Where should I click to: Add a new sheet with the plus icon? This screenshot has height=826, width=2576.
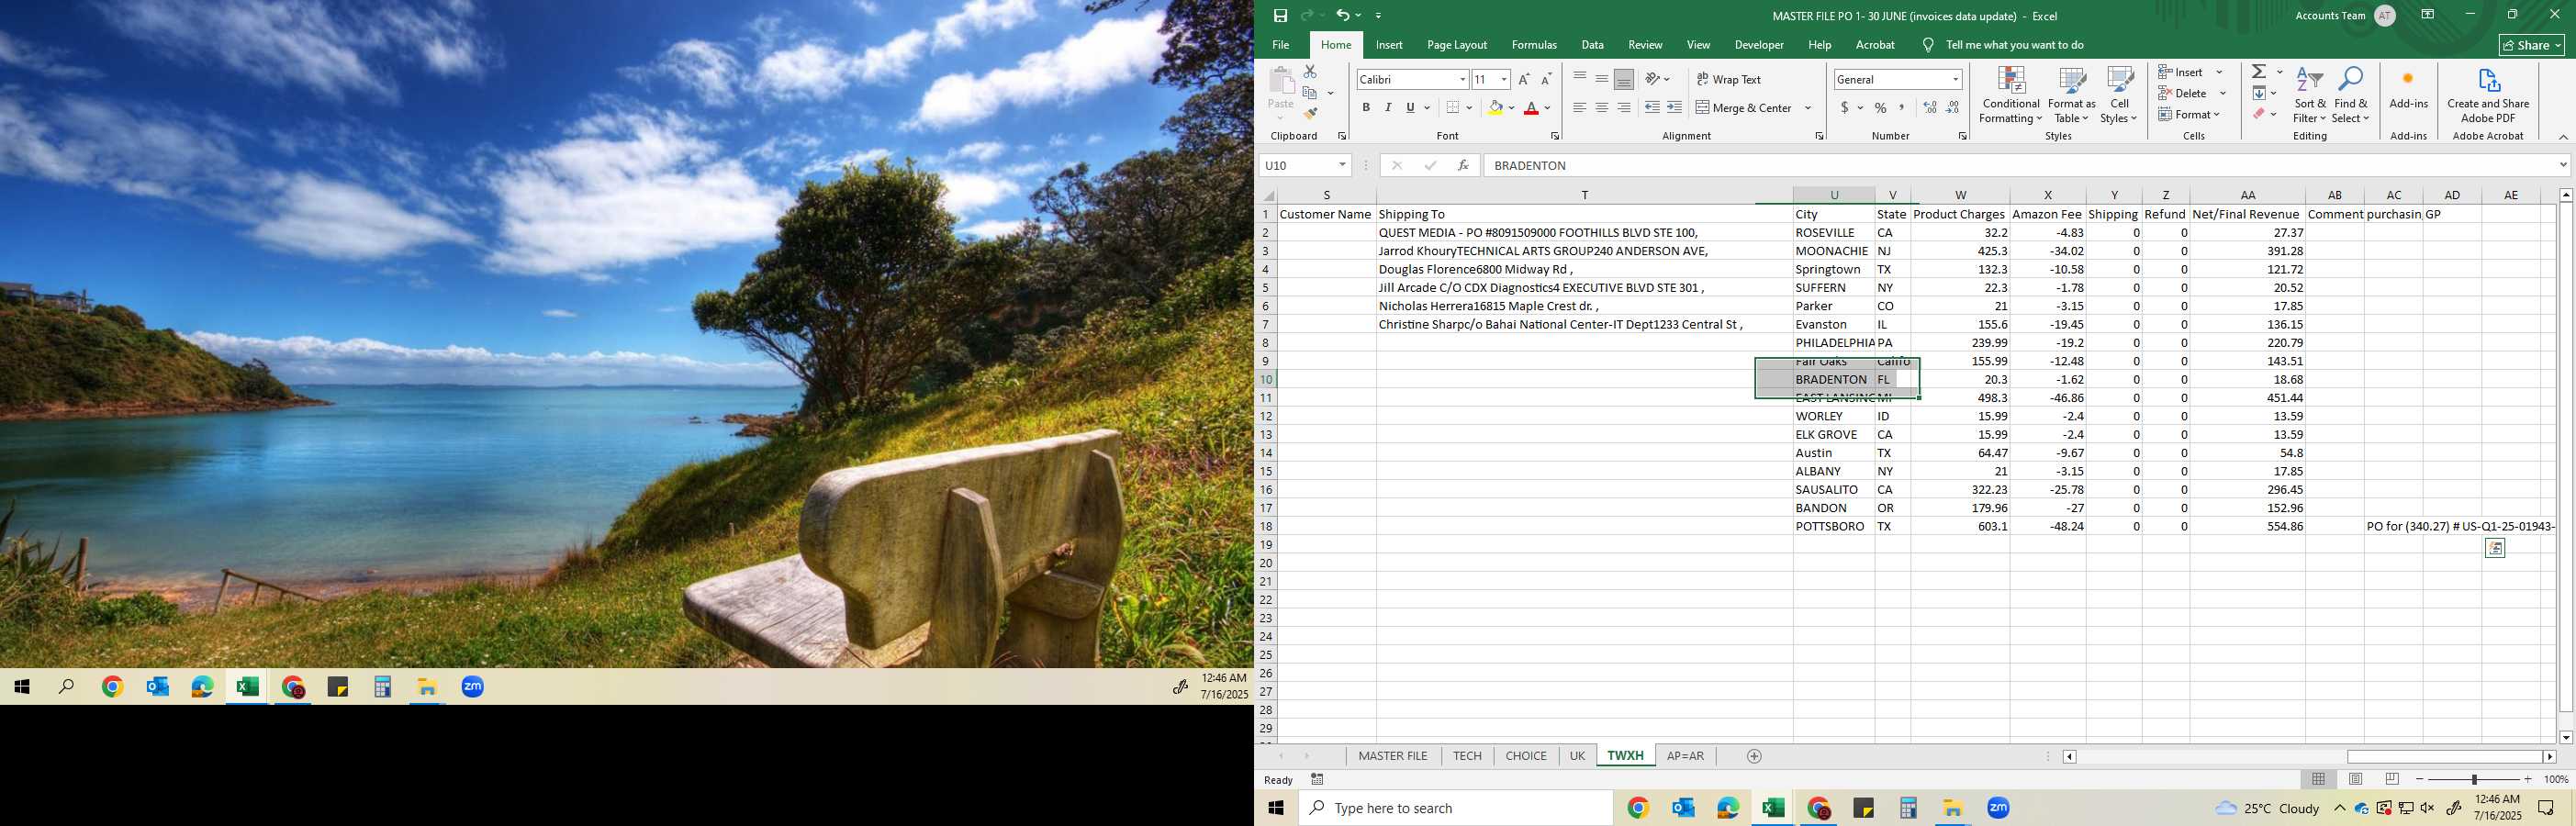(1754, 756)
